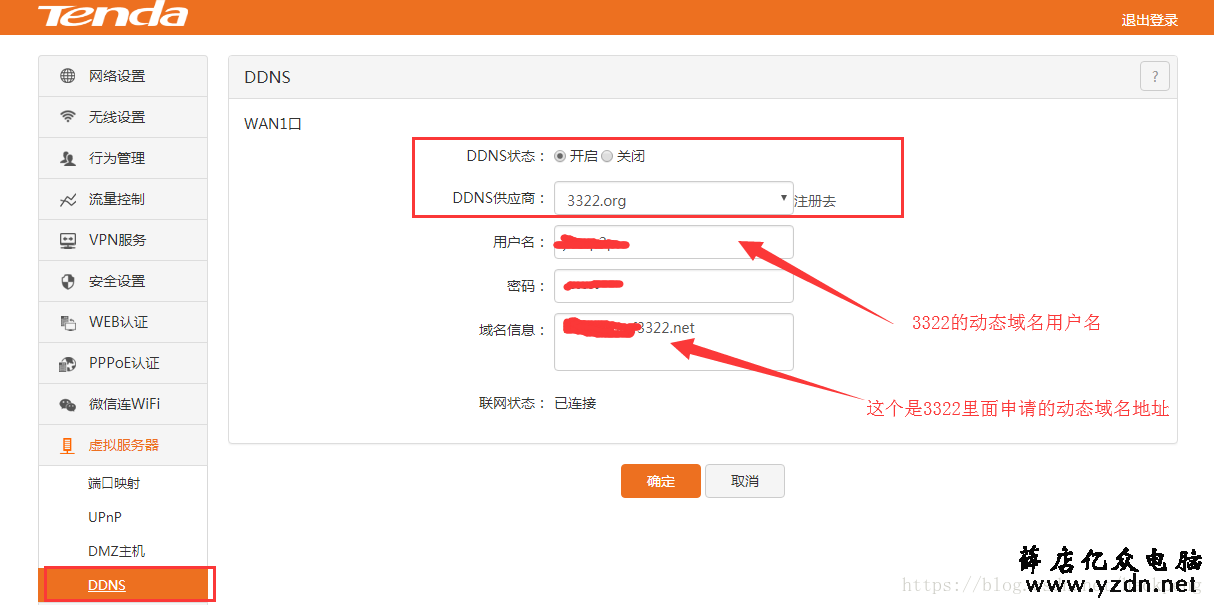Screen dimensions: 1214x605
Task: Select the PPPoE认证 sidebar icon
Action: pos(68,363)
